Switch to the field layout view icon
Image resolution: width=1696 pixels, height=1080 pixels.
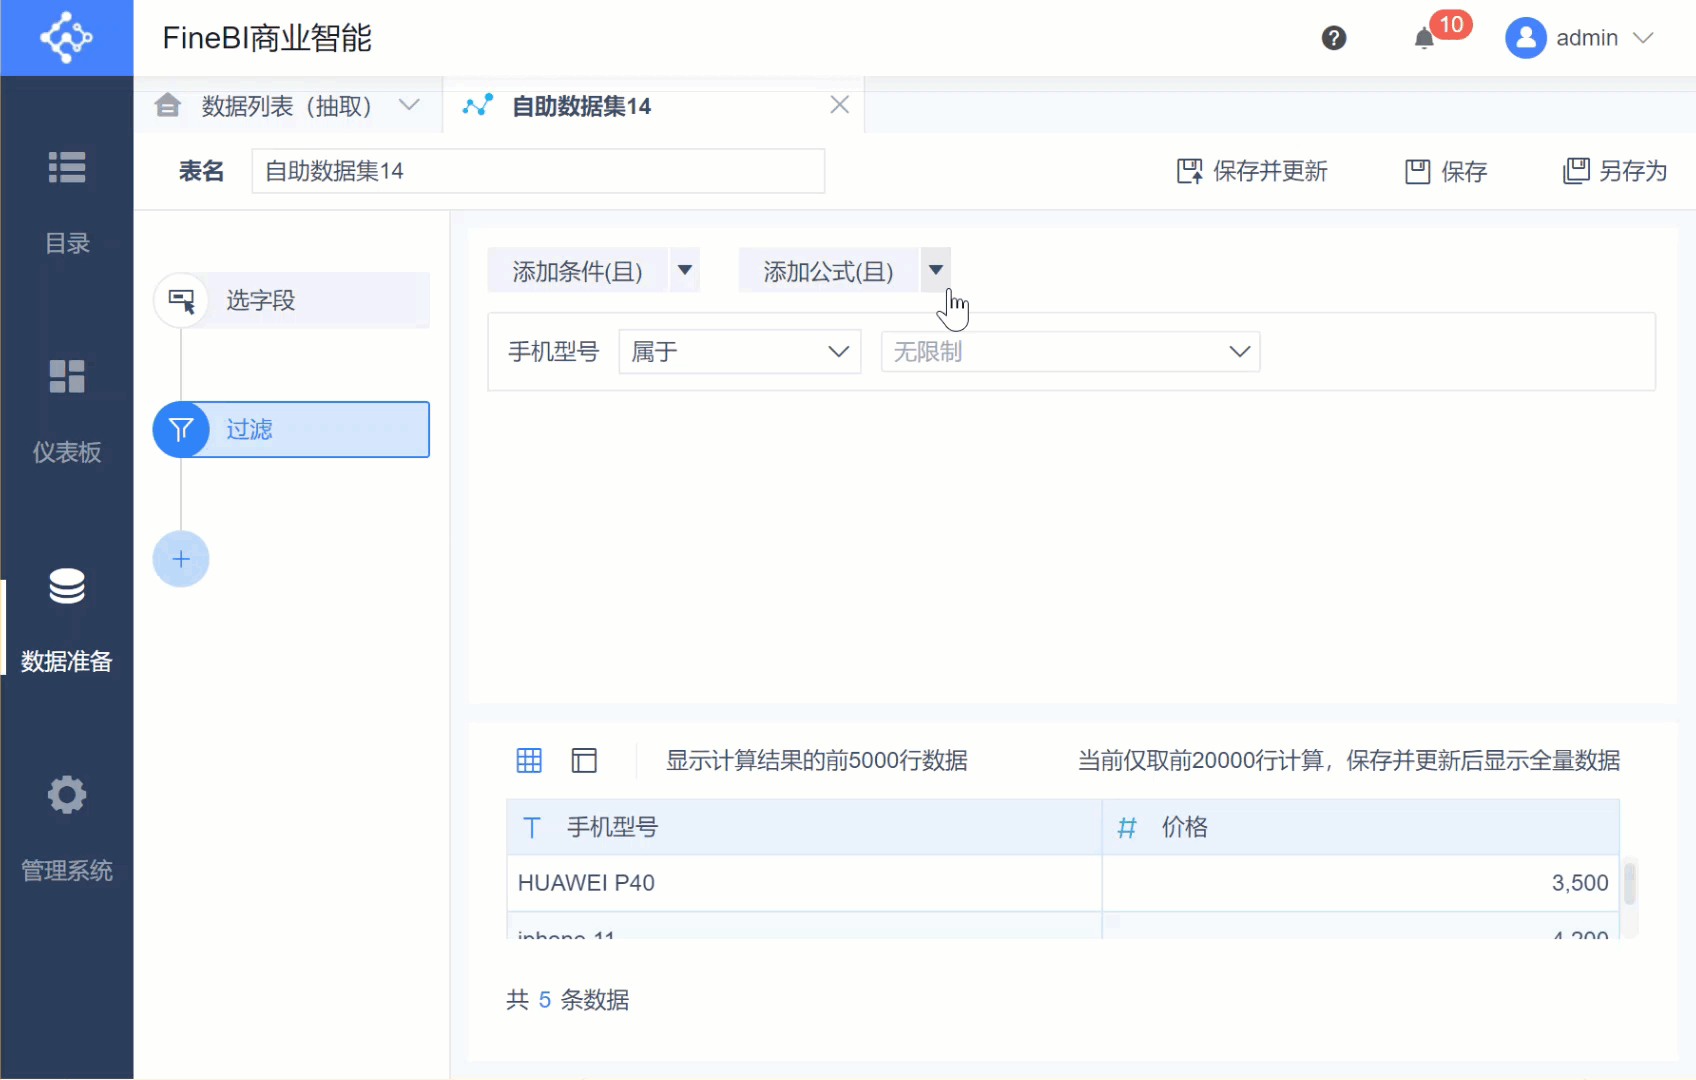[584, 761]
